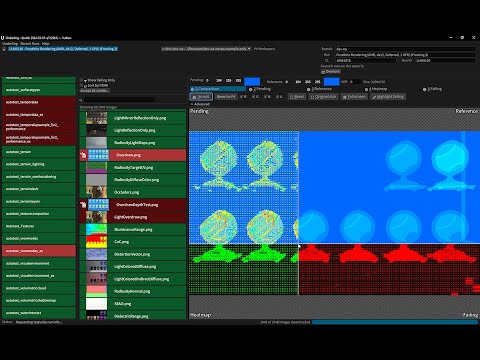The image size is (480, 360).
Task: Open the document icon on Overdraw.png row
Action: (83, 155)
